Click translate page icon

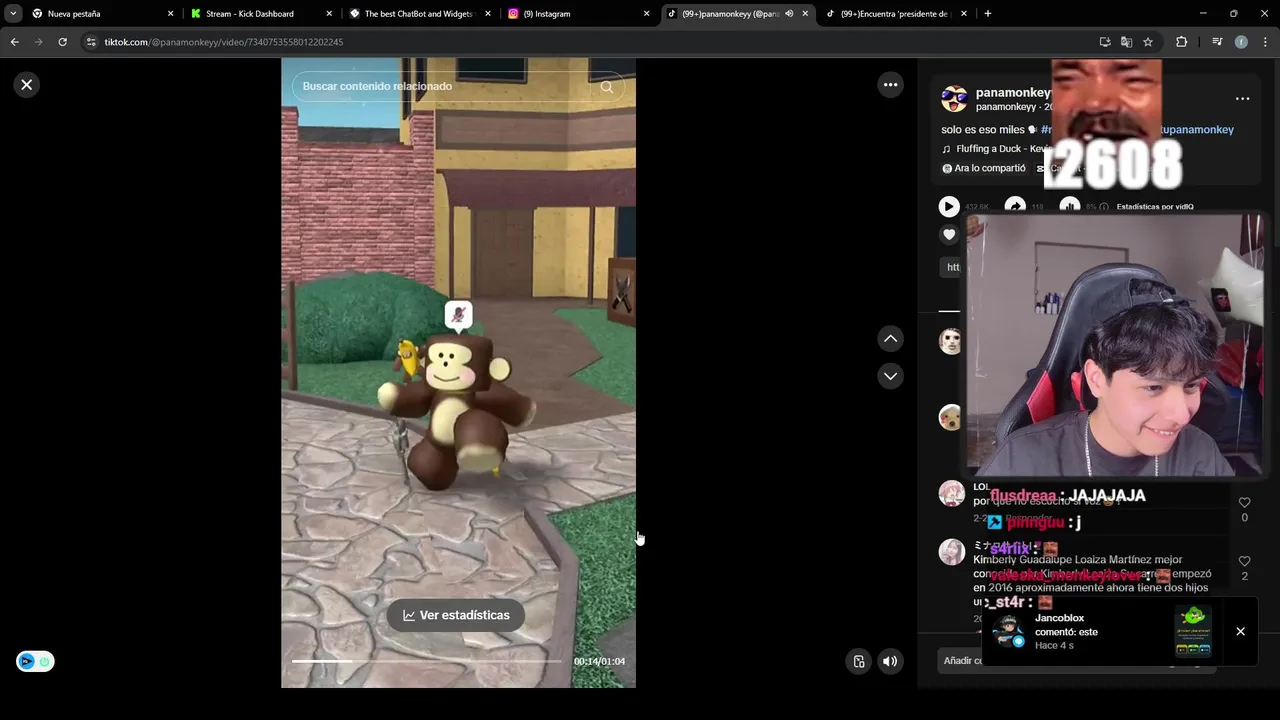click(x=1126, y=42)
